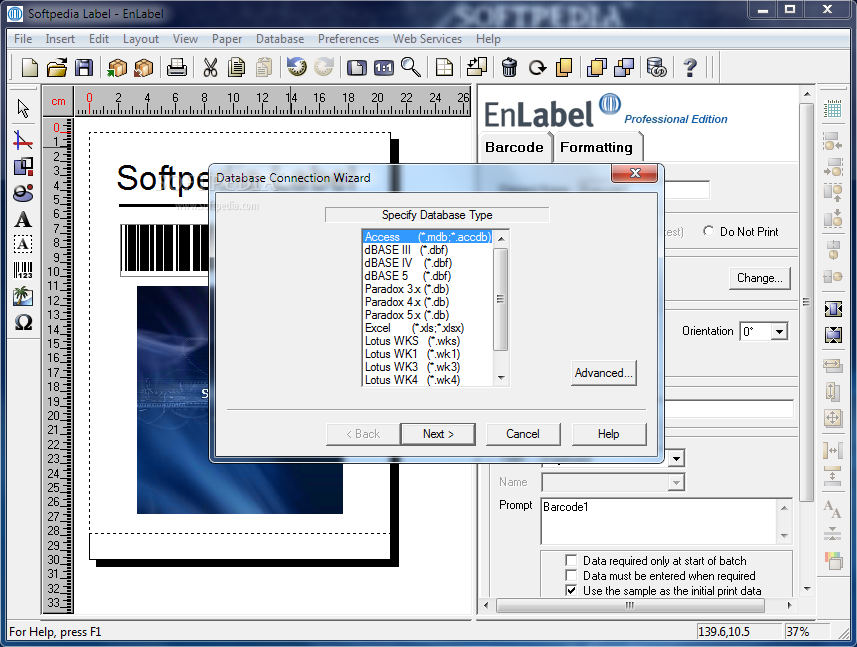This screenshot has height=647, width=857.
Task: Click the Cut scissors icon
Action: 210,67
